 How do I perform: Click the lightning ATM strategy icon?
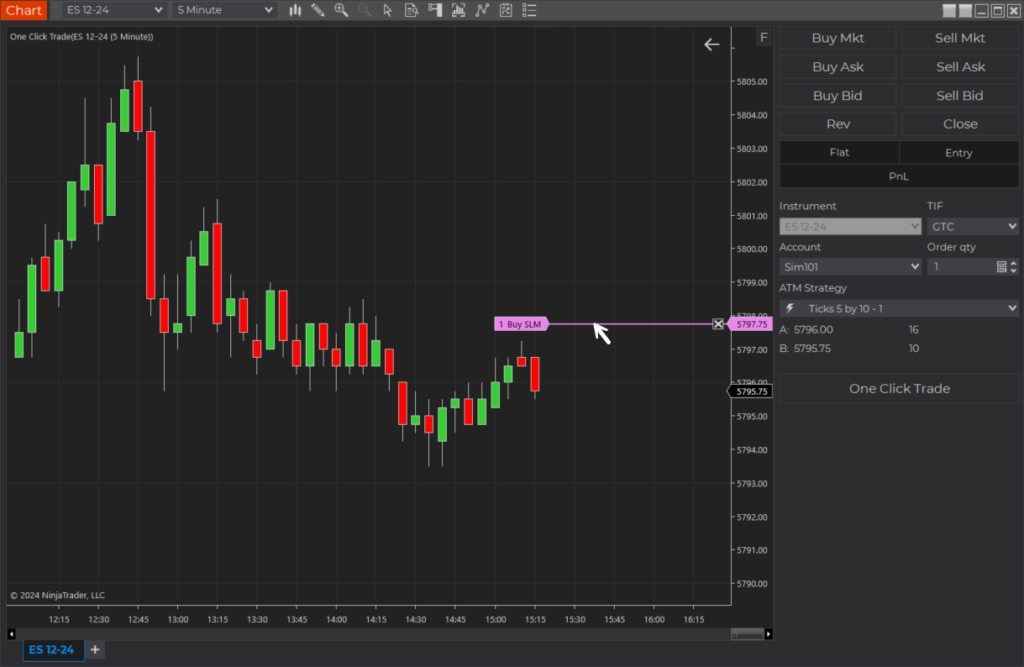coord(790,308)
